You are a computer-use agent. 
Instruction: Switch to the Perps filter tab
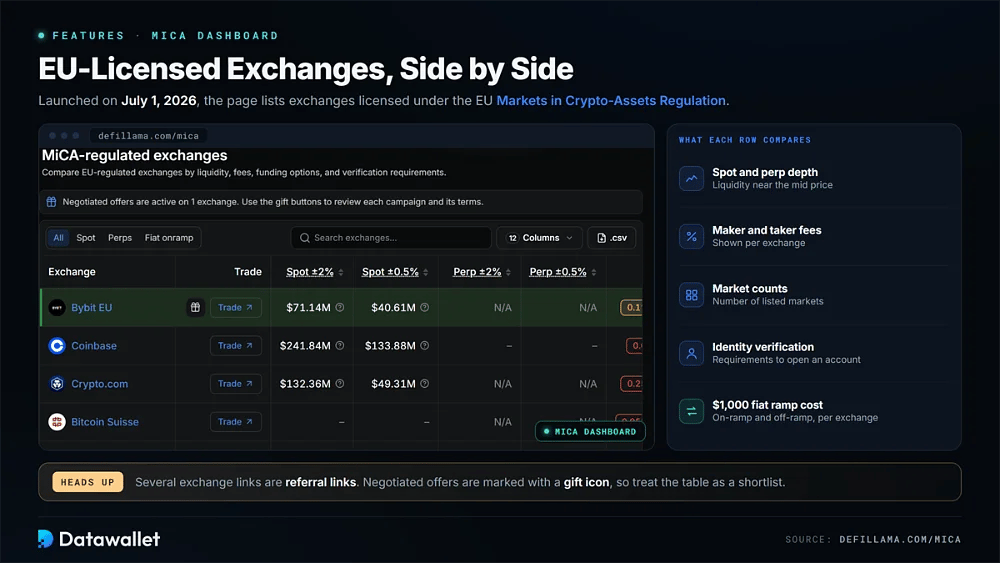pyautogui.click(x=120, y=238)
